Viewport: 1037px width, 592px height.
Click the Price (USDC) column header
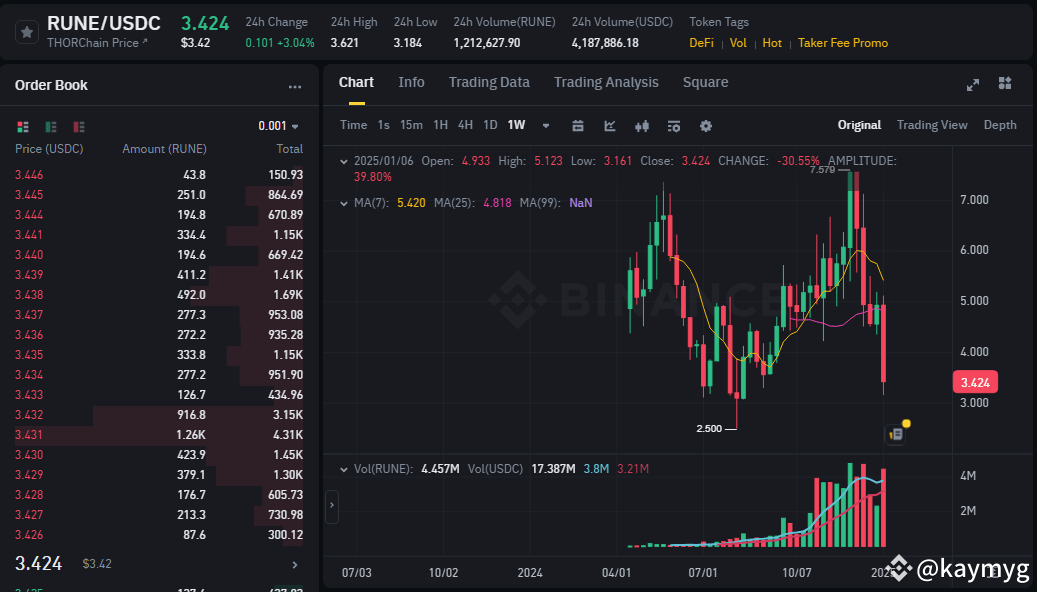click(x=49, y=149)
